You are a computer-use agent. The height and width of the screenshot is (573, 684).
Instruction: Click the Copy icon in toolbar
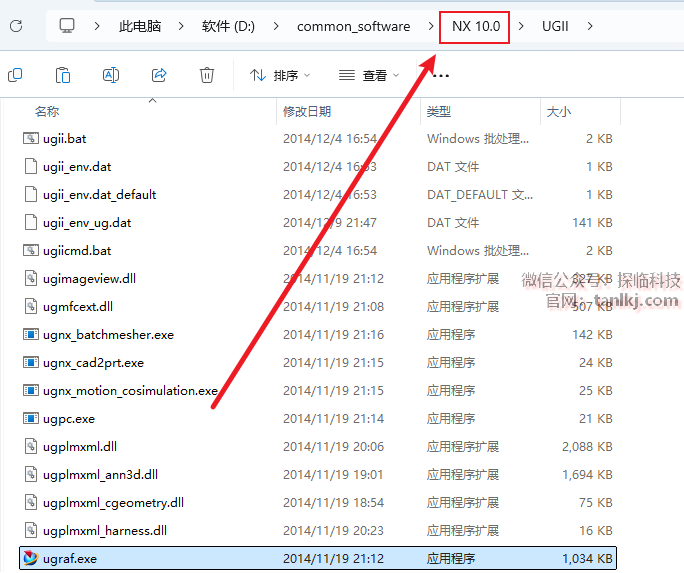(x=15, y=75)
